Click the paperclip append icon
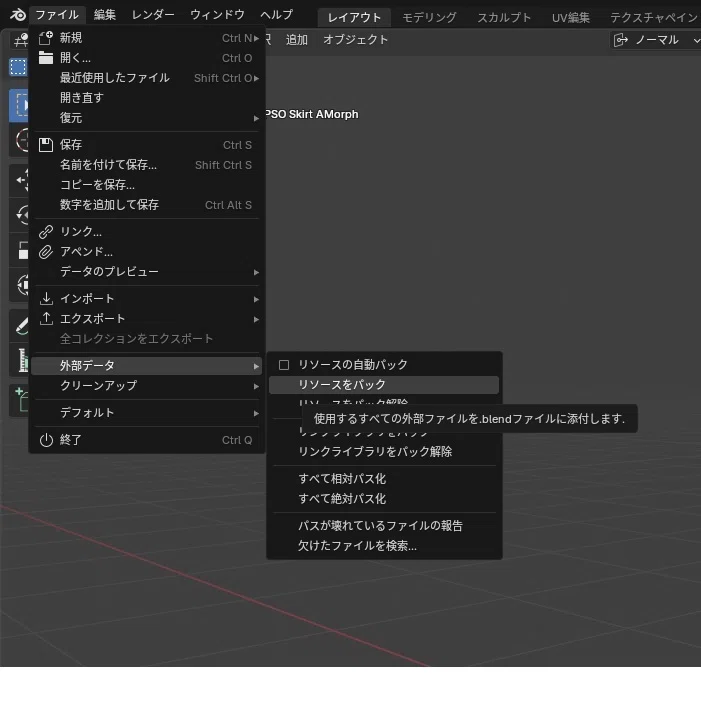 (x=46, y=252)
